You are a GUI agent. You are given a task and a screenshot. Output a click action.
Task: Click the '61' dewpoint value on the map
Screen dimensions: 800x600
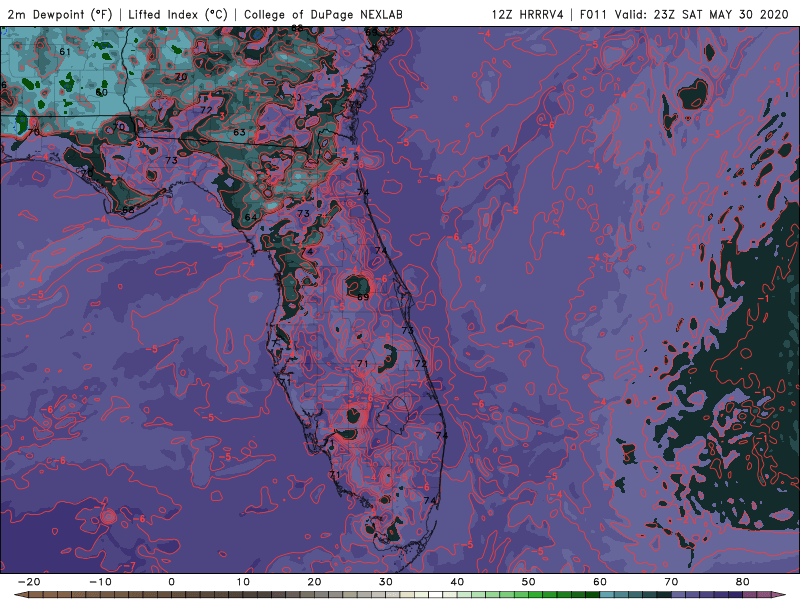[65, 52]
